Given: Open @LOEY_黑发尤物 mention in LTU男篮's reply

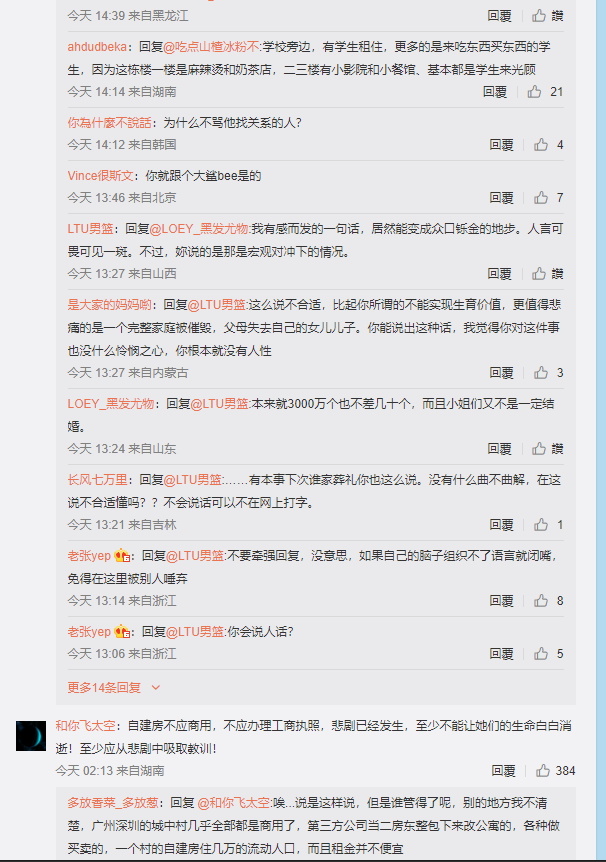Looking at the screenshot, I should click(199, 228).
